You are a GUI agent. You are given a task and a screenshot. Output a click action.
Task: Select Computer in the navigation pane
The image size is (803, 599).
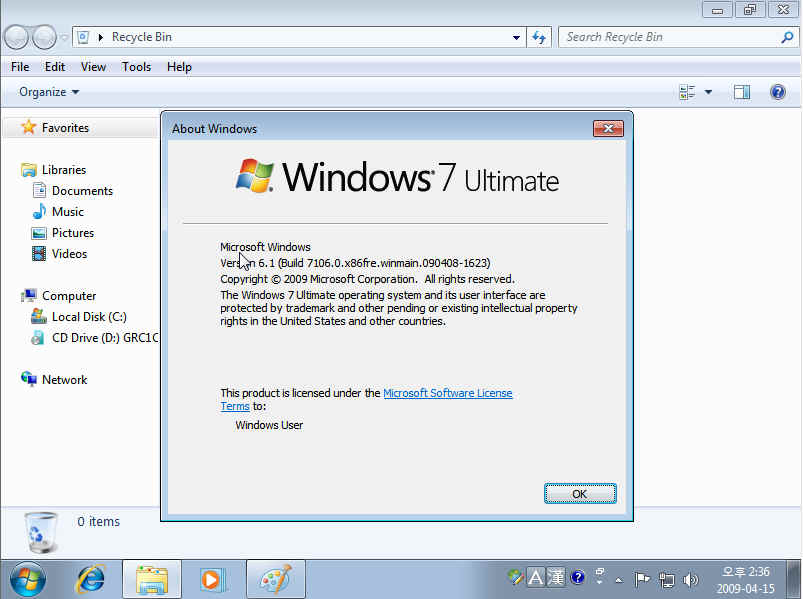point(69,296)
